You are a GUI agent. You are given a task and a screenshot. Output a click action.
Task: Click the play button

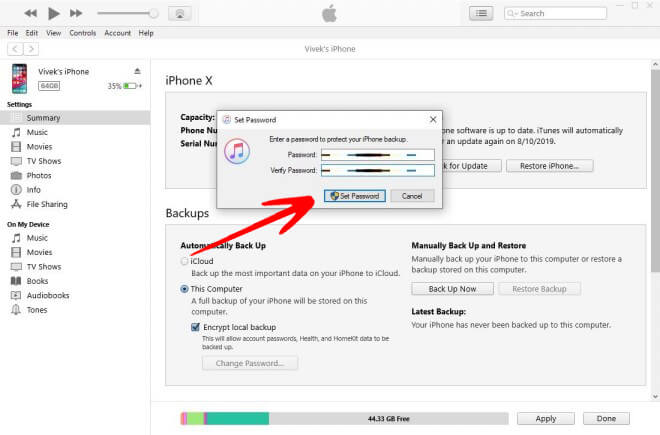[53, 13]
